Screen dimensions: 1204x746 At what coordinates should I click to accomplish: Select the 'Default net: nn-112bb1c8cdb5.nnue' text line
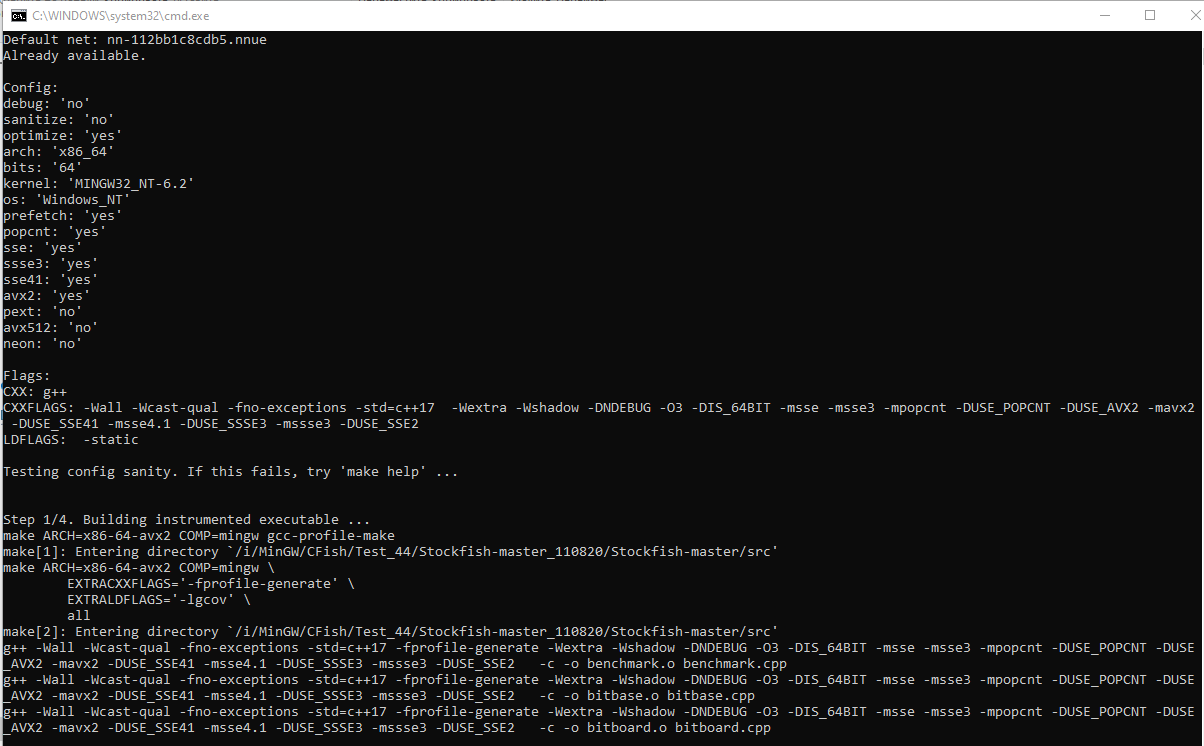click(135, 39)
